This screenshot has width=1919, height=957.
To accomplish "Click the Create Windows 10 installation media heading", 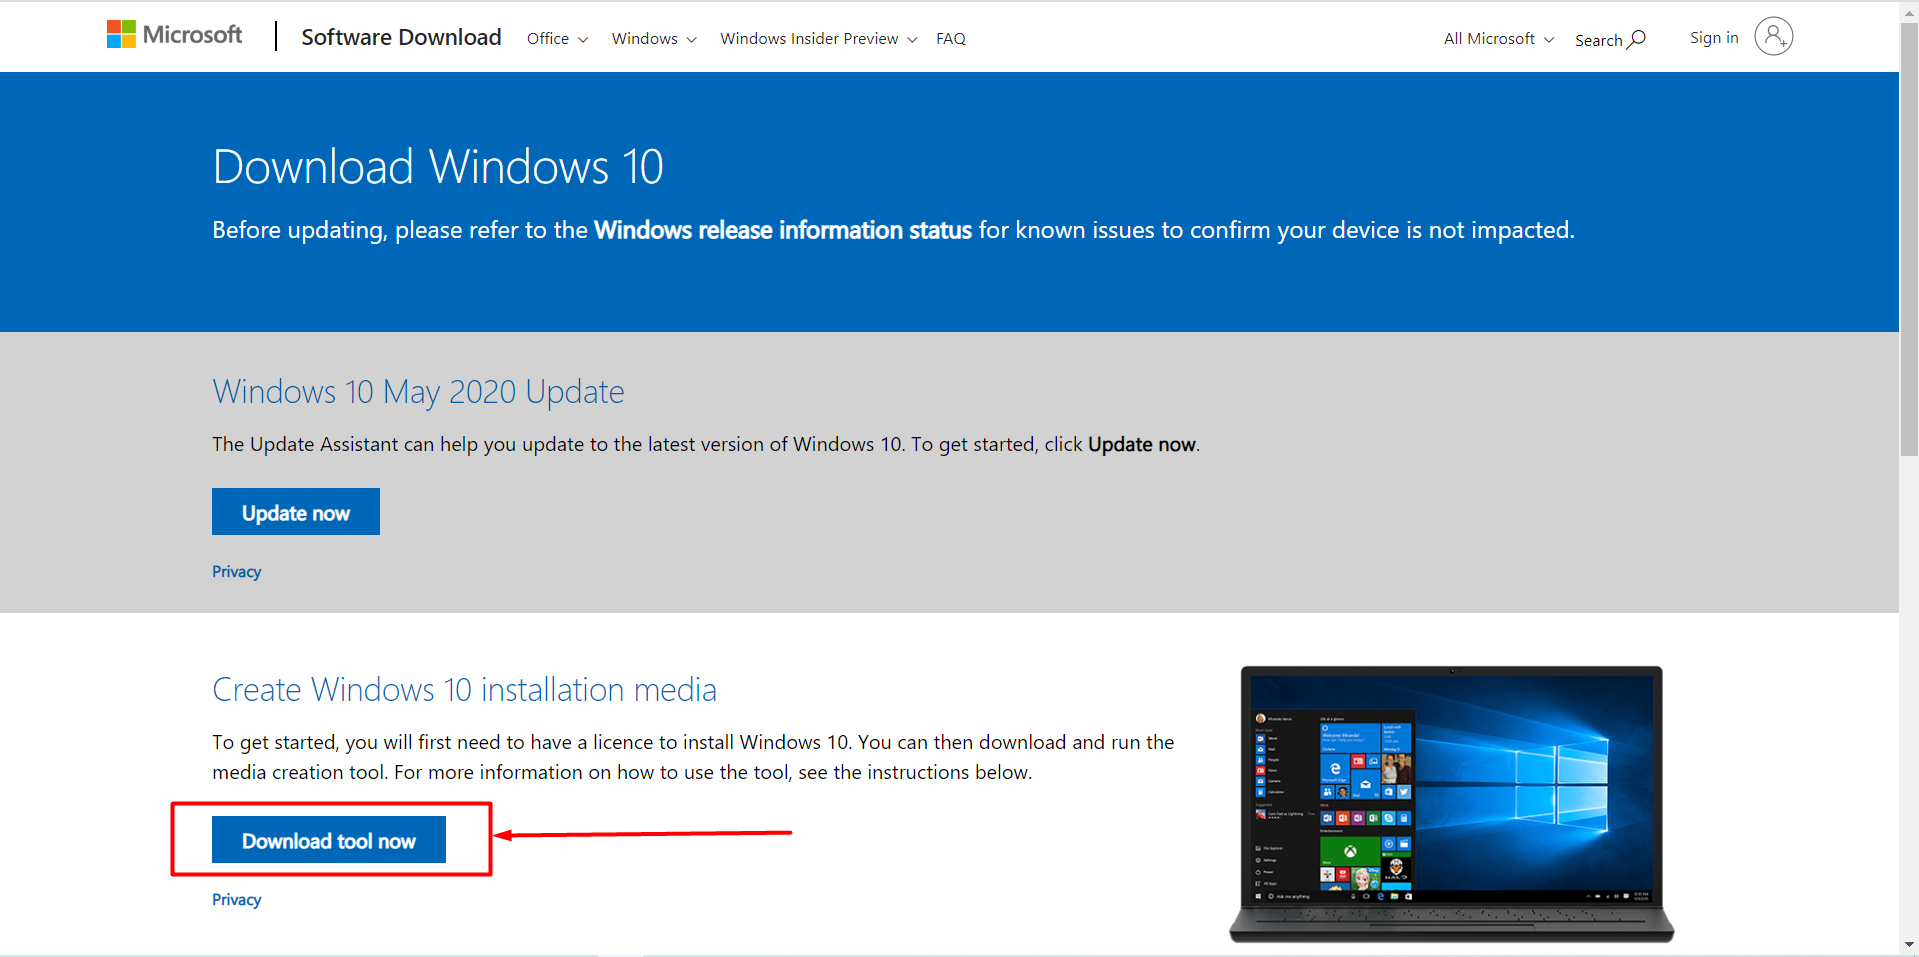I will tap(464, 690).
